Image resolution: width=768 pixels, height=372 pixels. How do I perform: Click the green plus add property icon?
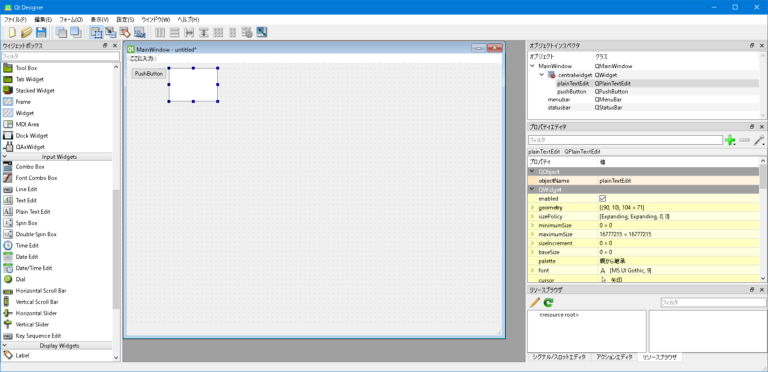(730, 140)
